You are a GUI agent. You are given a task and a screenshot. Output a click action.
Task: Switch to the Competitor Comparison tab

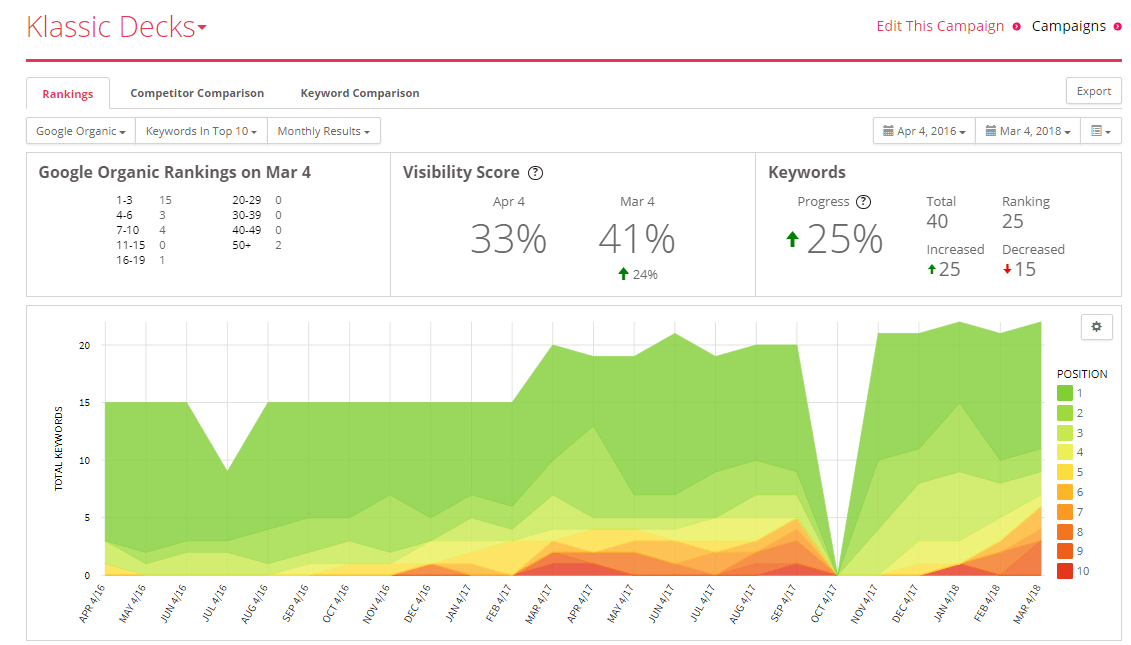197,93
